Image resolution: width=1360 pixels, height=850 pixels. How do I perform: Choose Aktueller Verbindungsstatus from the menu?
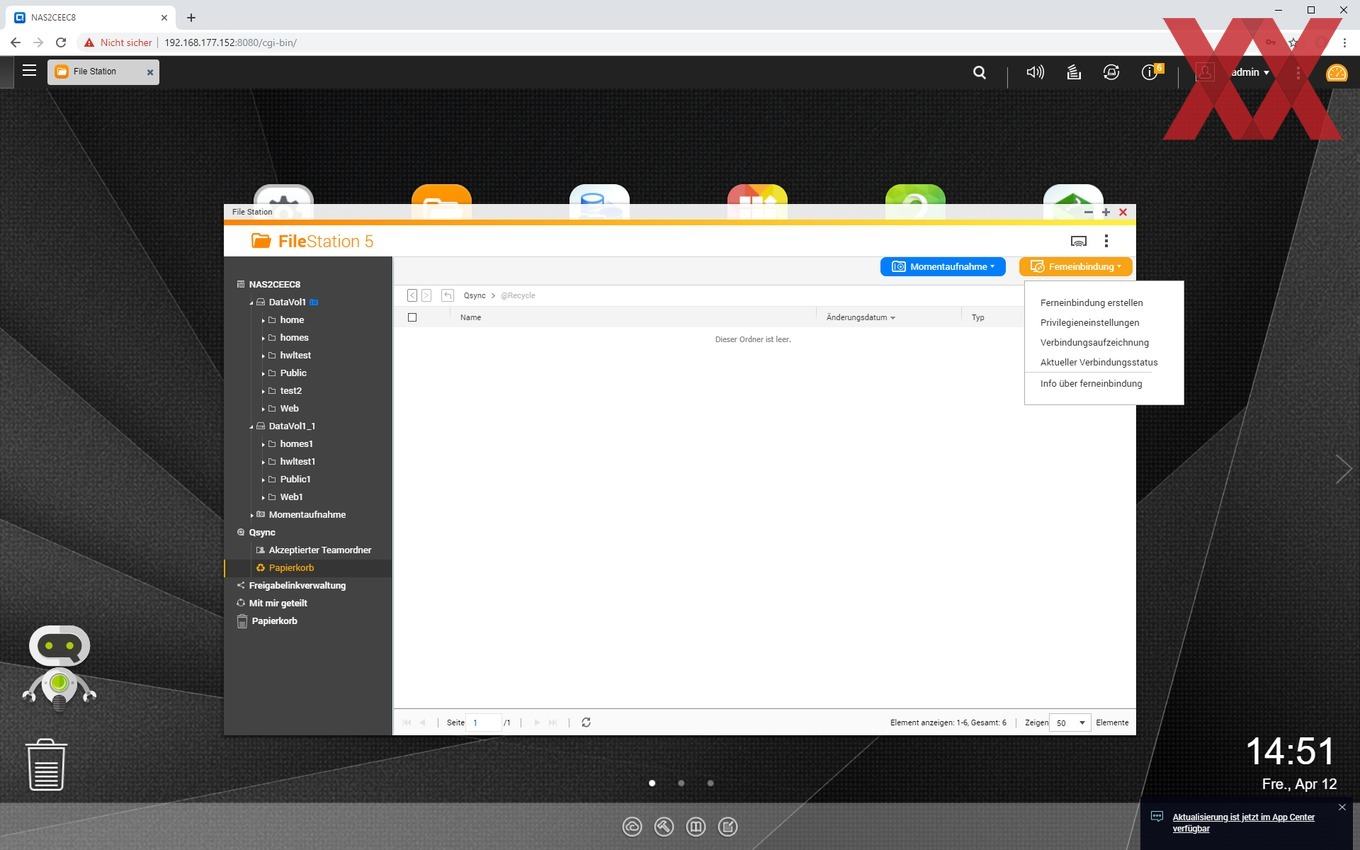pos(1099,363)
